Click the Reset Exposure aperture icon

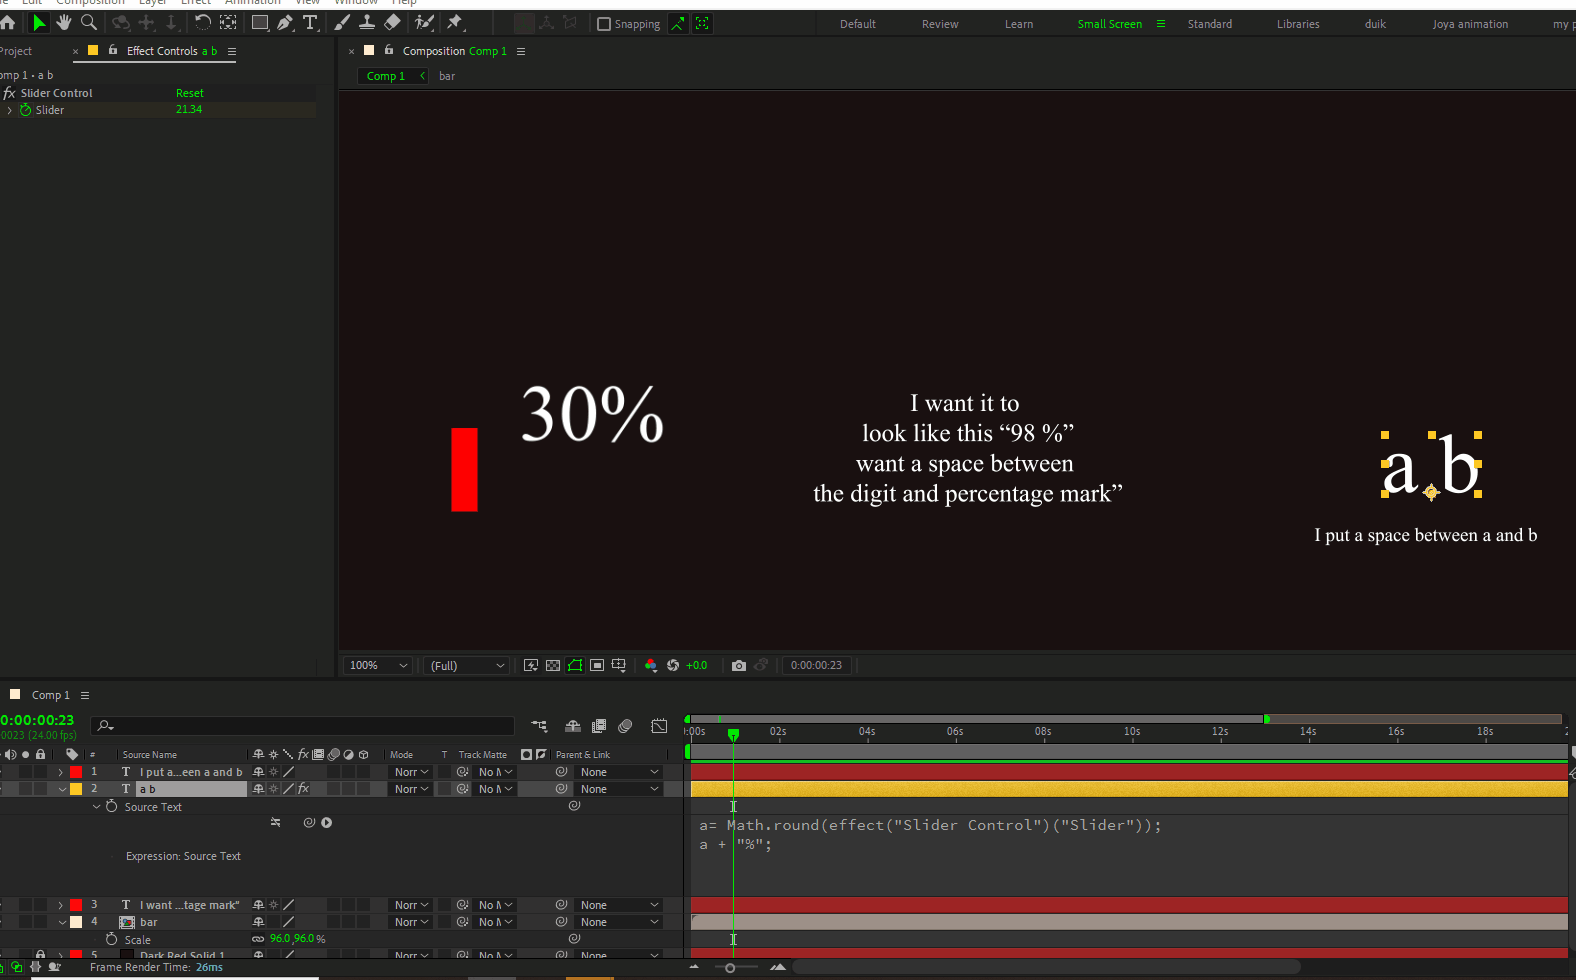(x=673, y=665)
